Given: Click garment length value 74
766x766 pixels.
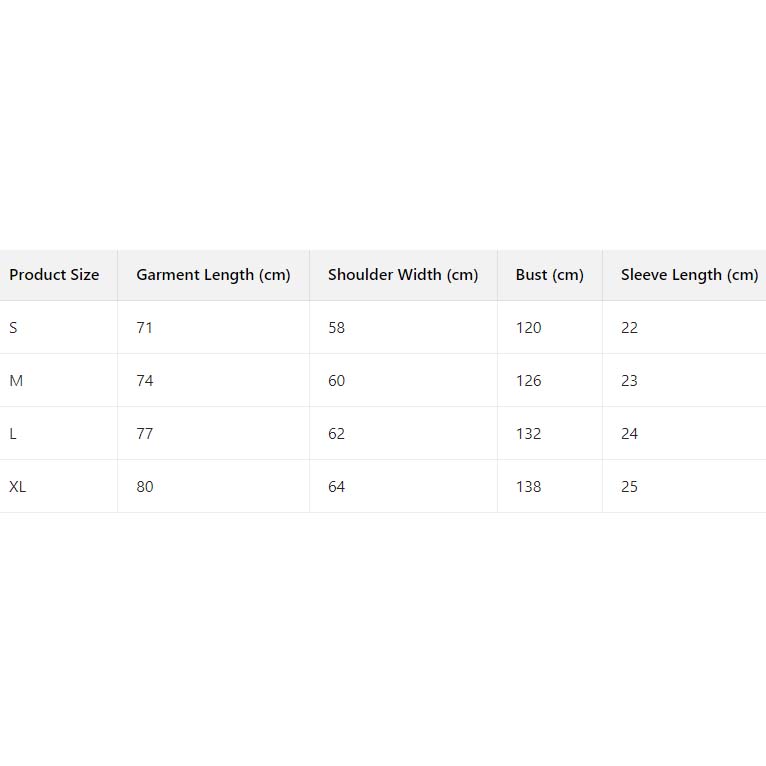Looking at the screenshot, I should [x=145, y=381].
